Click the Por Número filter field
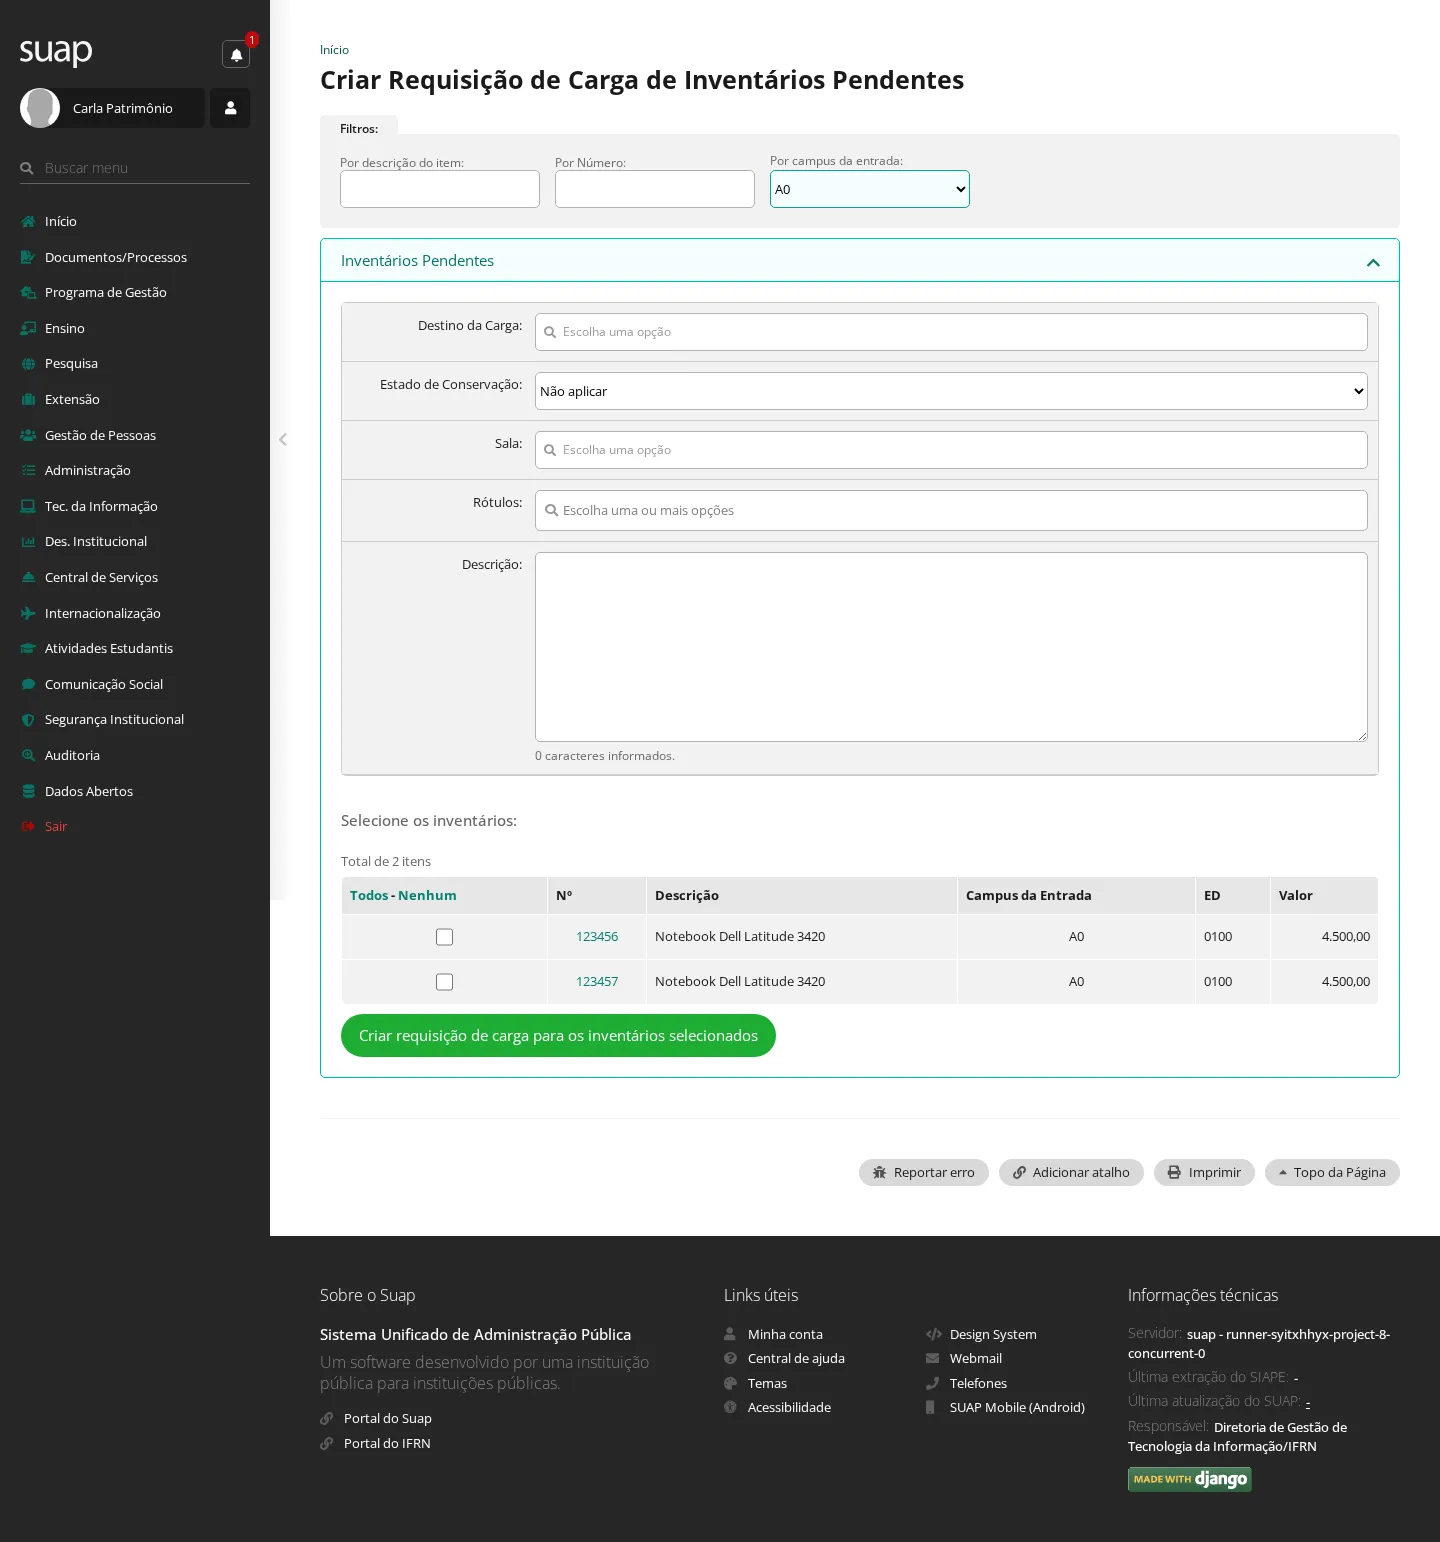The width and height of the screenshot is (1440, 1542). pyautogui.click(x=655, y=189)
